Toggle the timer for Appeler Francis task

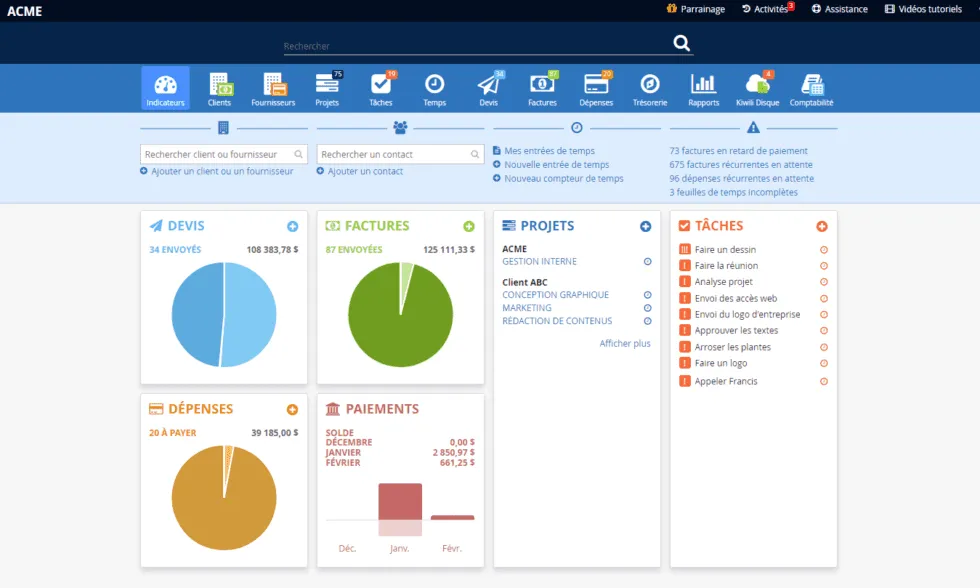824,381
